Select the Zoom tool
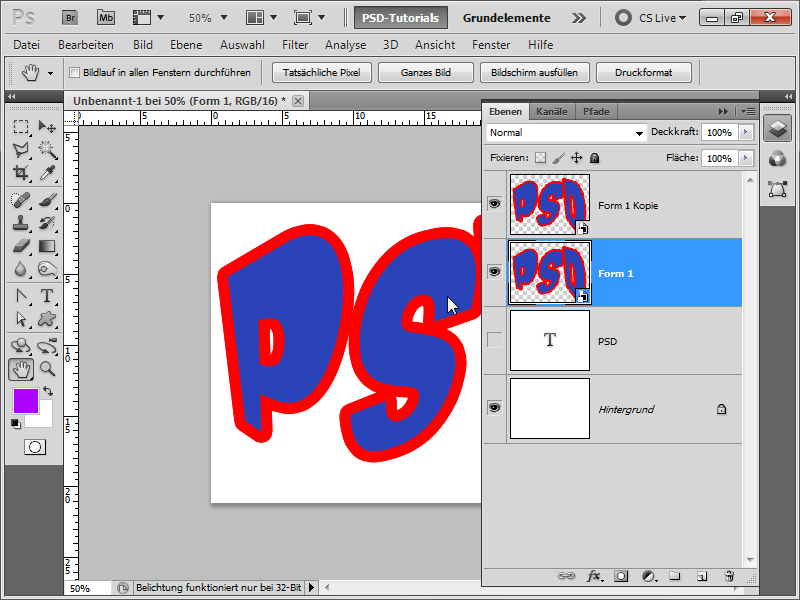 coord(47,369)
